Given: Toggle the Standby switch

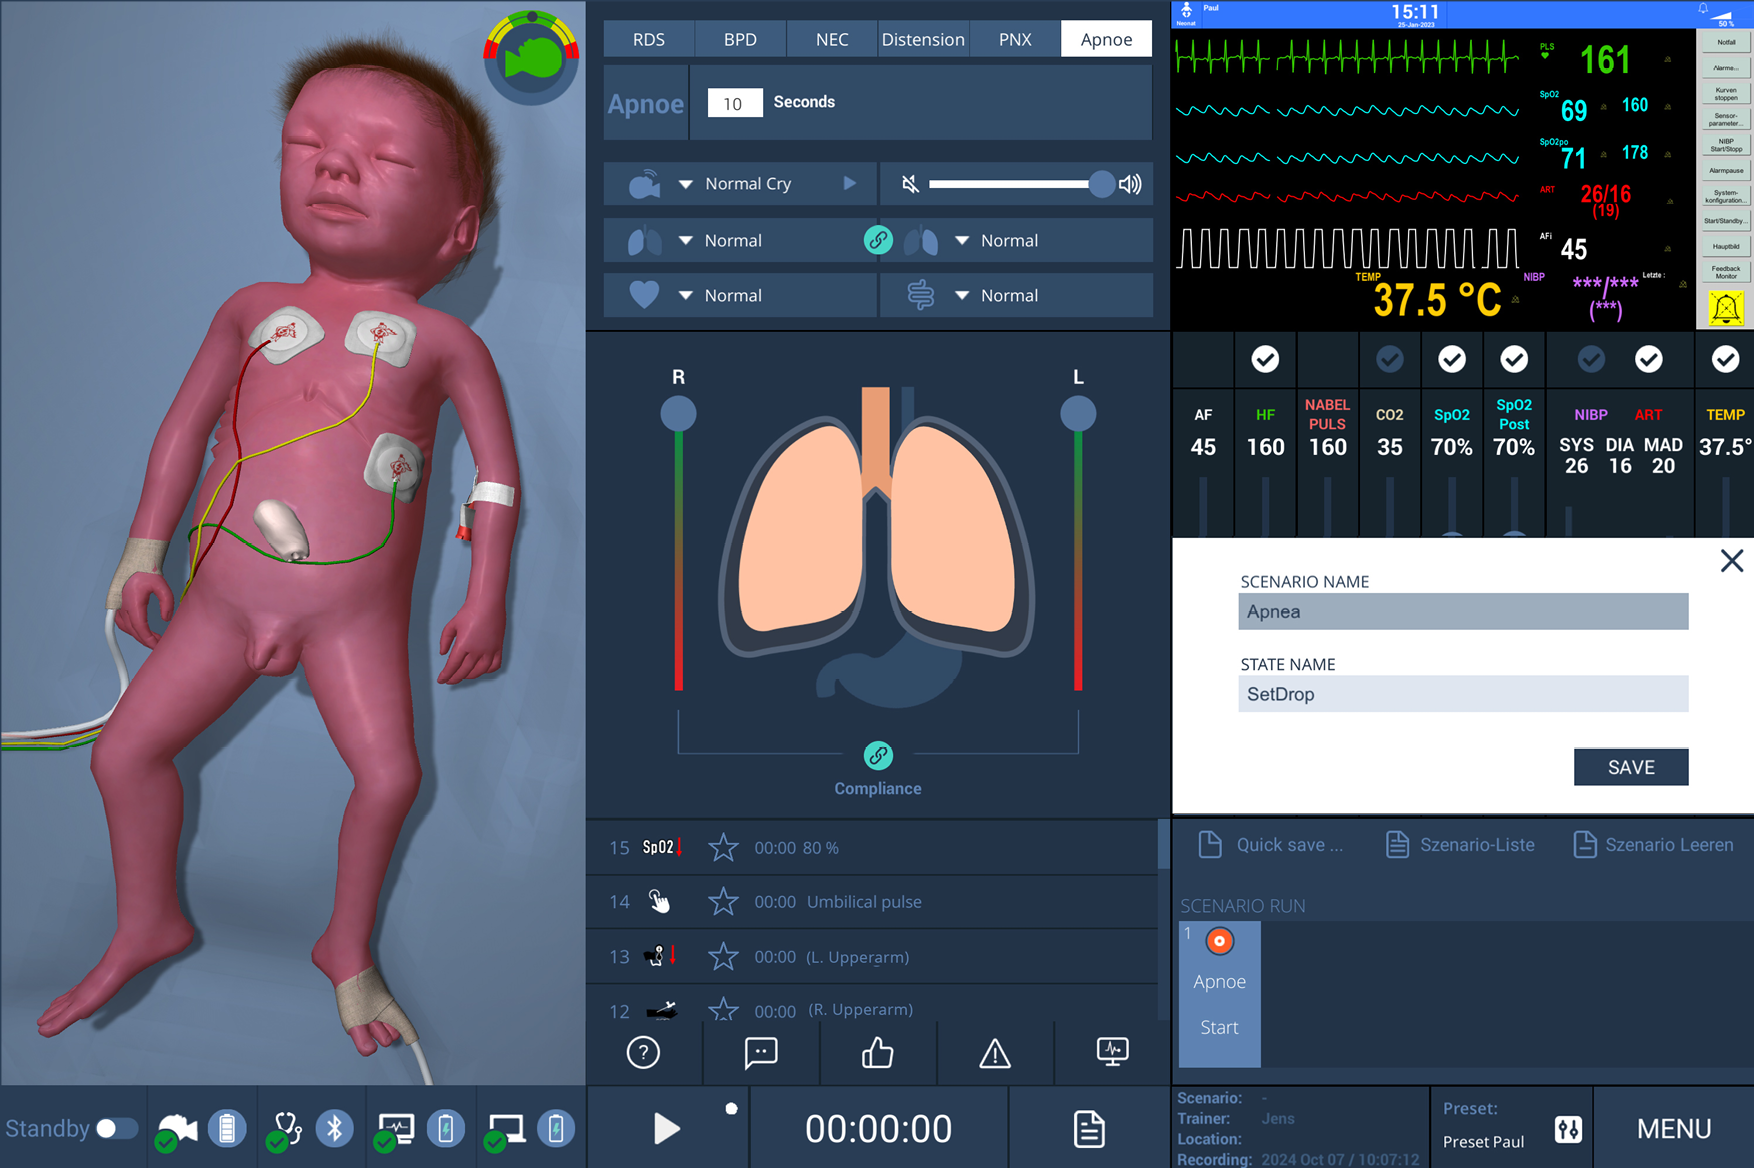Looking at the screenshot, I should (117, 1129).
